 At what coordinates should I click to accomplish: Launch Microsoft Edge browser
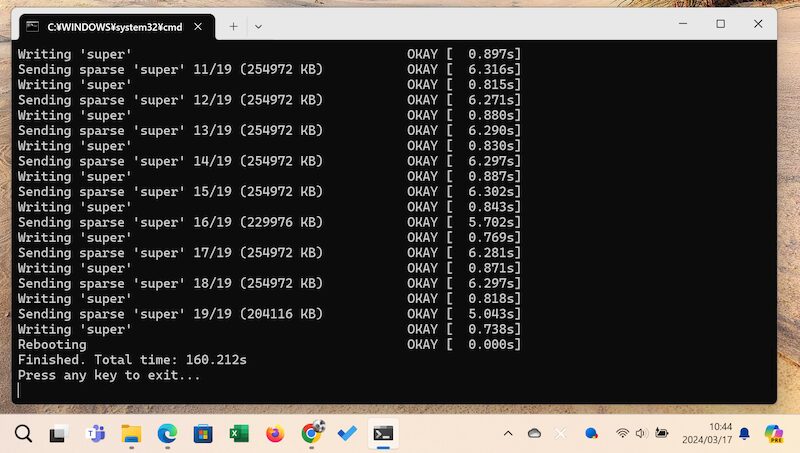tap(167, 433)
